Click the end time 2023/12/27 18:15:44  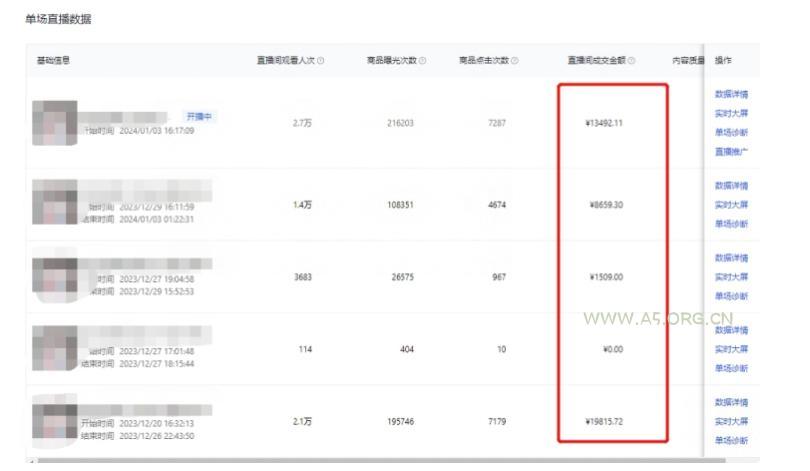click(x=157, y=364)
